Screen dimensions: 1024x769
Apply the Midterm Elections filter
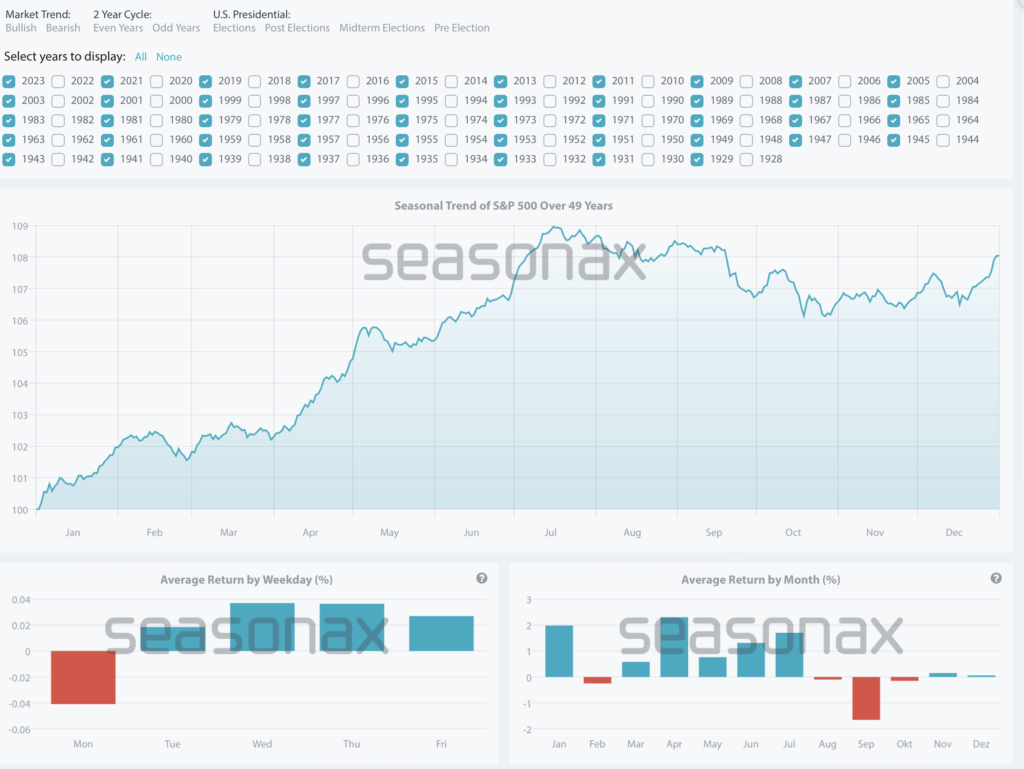[382, 28]
